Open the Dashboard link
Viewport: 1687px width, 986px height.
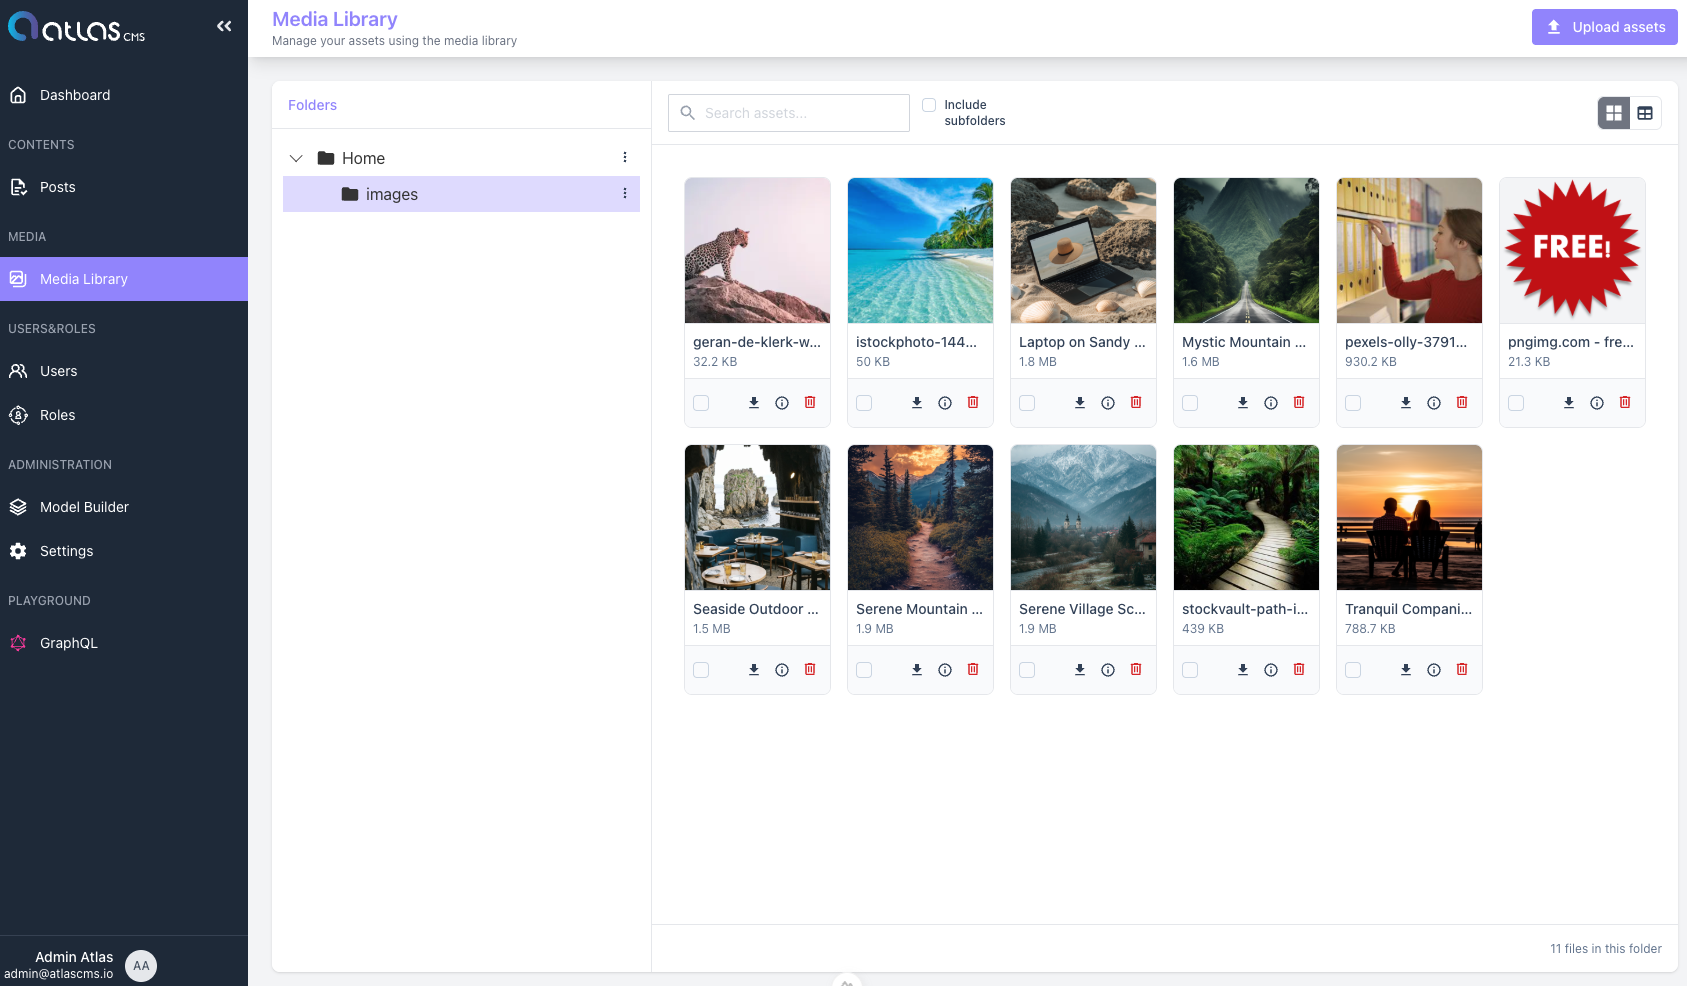pos(74,95)
